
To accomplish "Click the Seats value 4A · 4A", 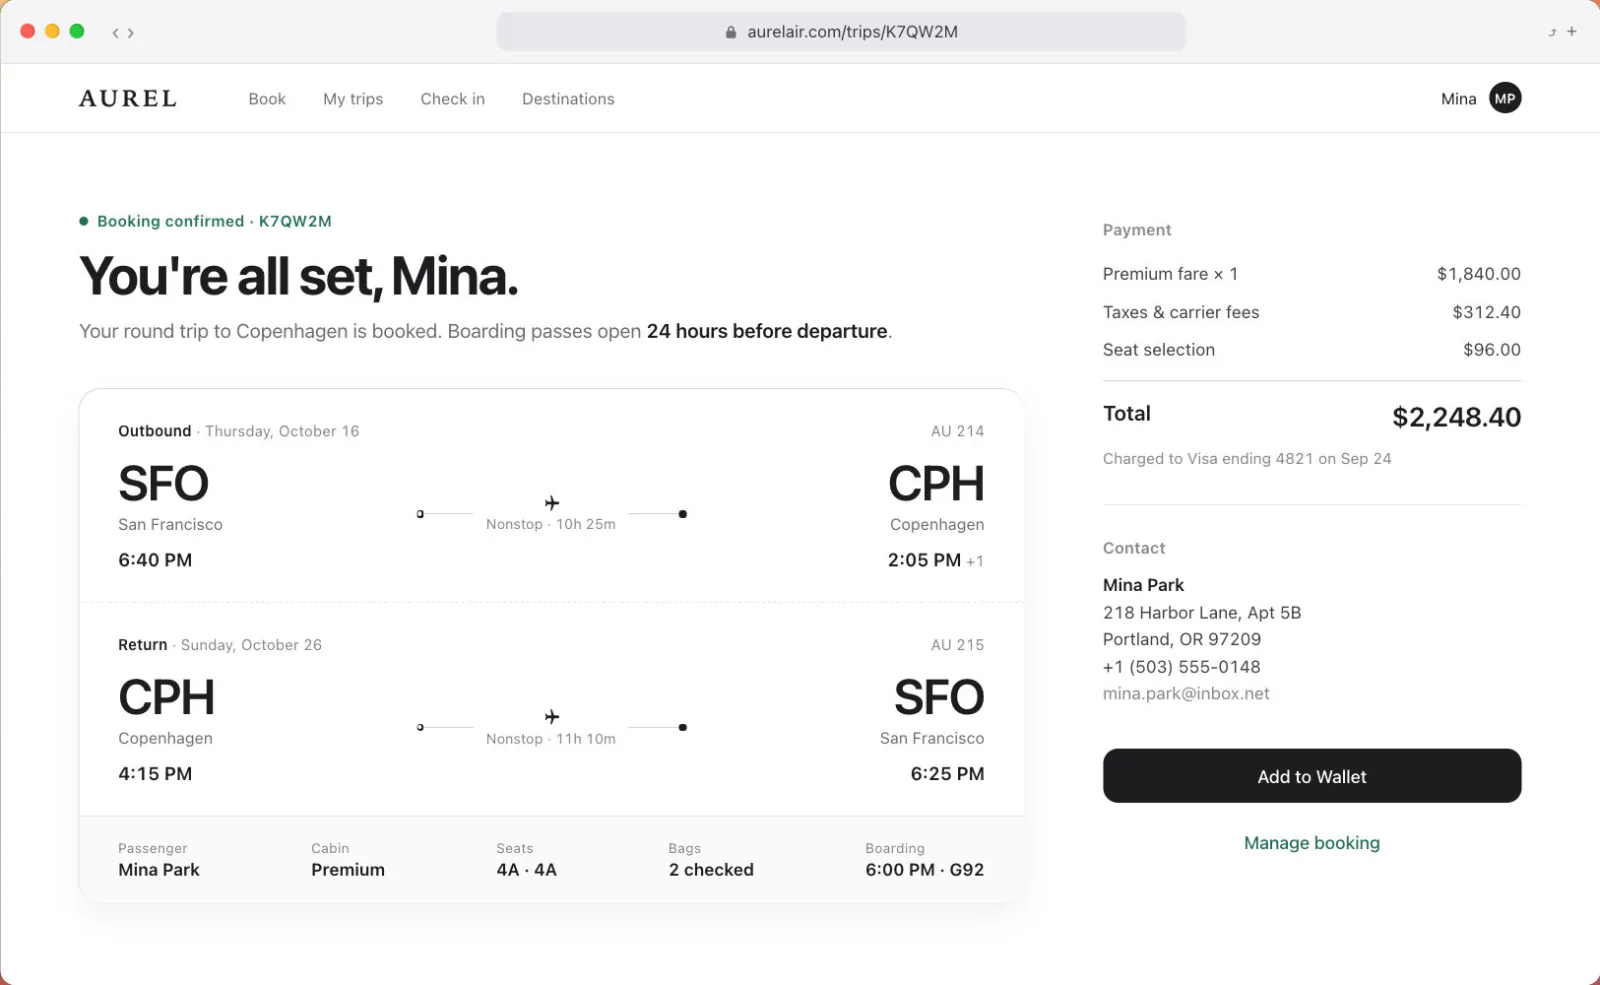I will (x=526, y=870).
